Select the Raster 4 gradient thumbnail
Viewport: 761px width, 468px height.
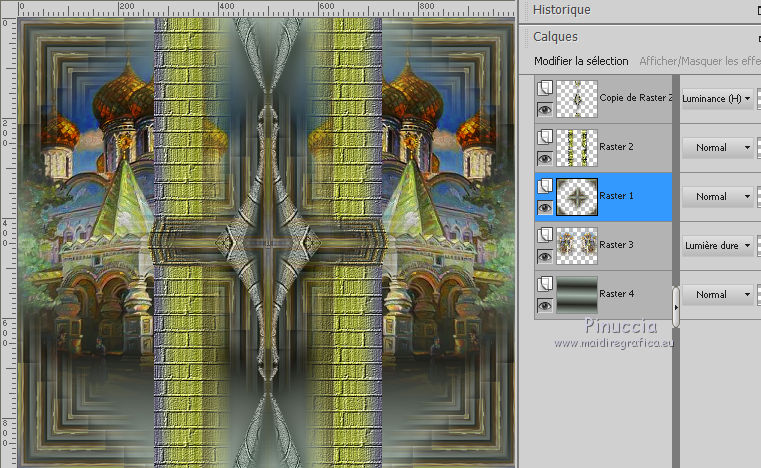[x=577, y=295]
